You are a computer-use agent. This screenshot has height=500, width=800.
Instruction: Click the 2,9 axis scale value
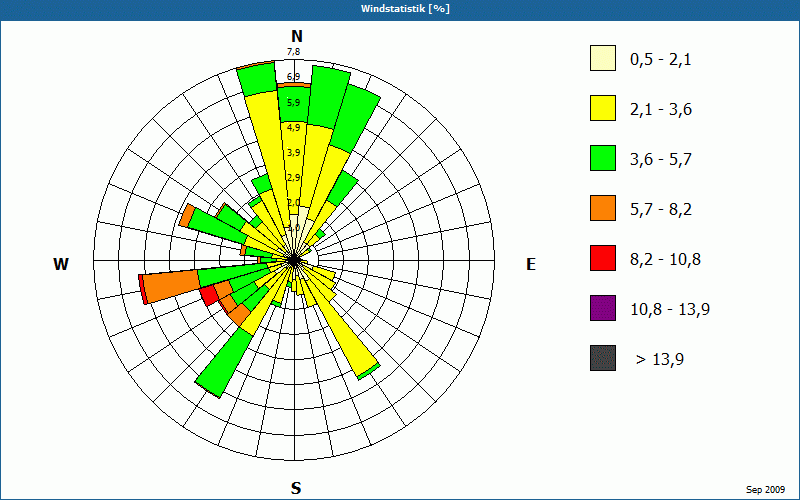pos(294,178)
